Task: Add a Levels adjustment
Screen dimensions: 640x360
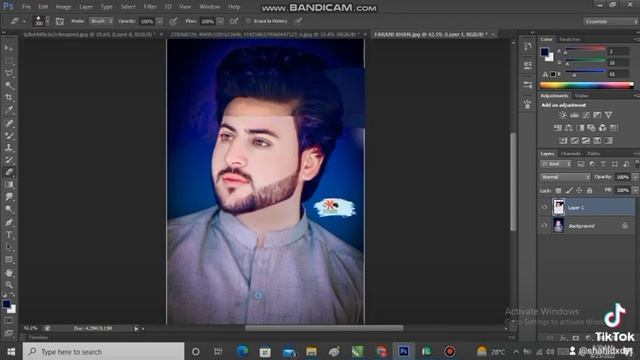Action: [x=574, y=115]
